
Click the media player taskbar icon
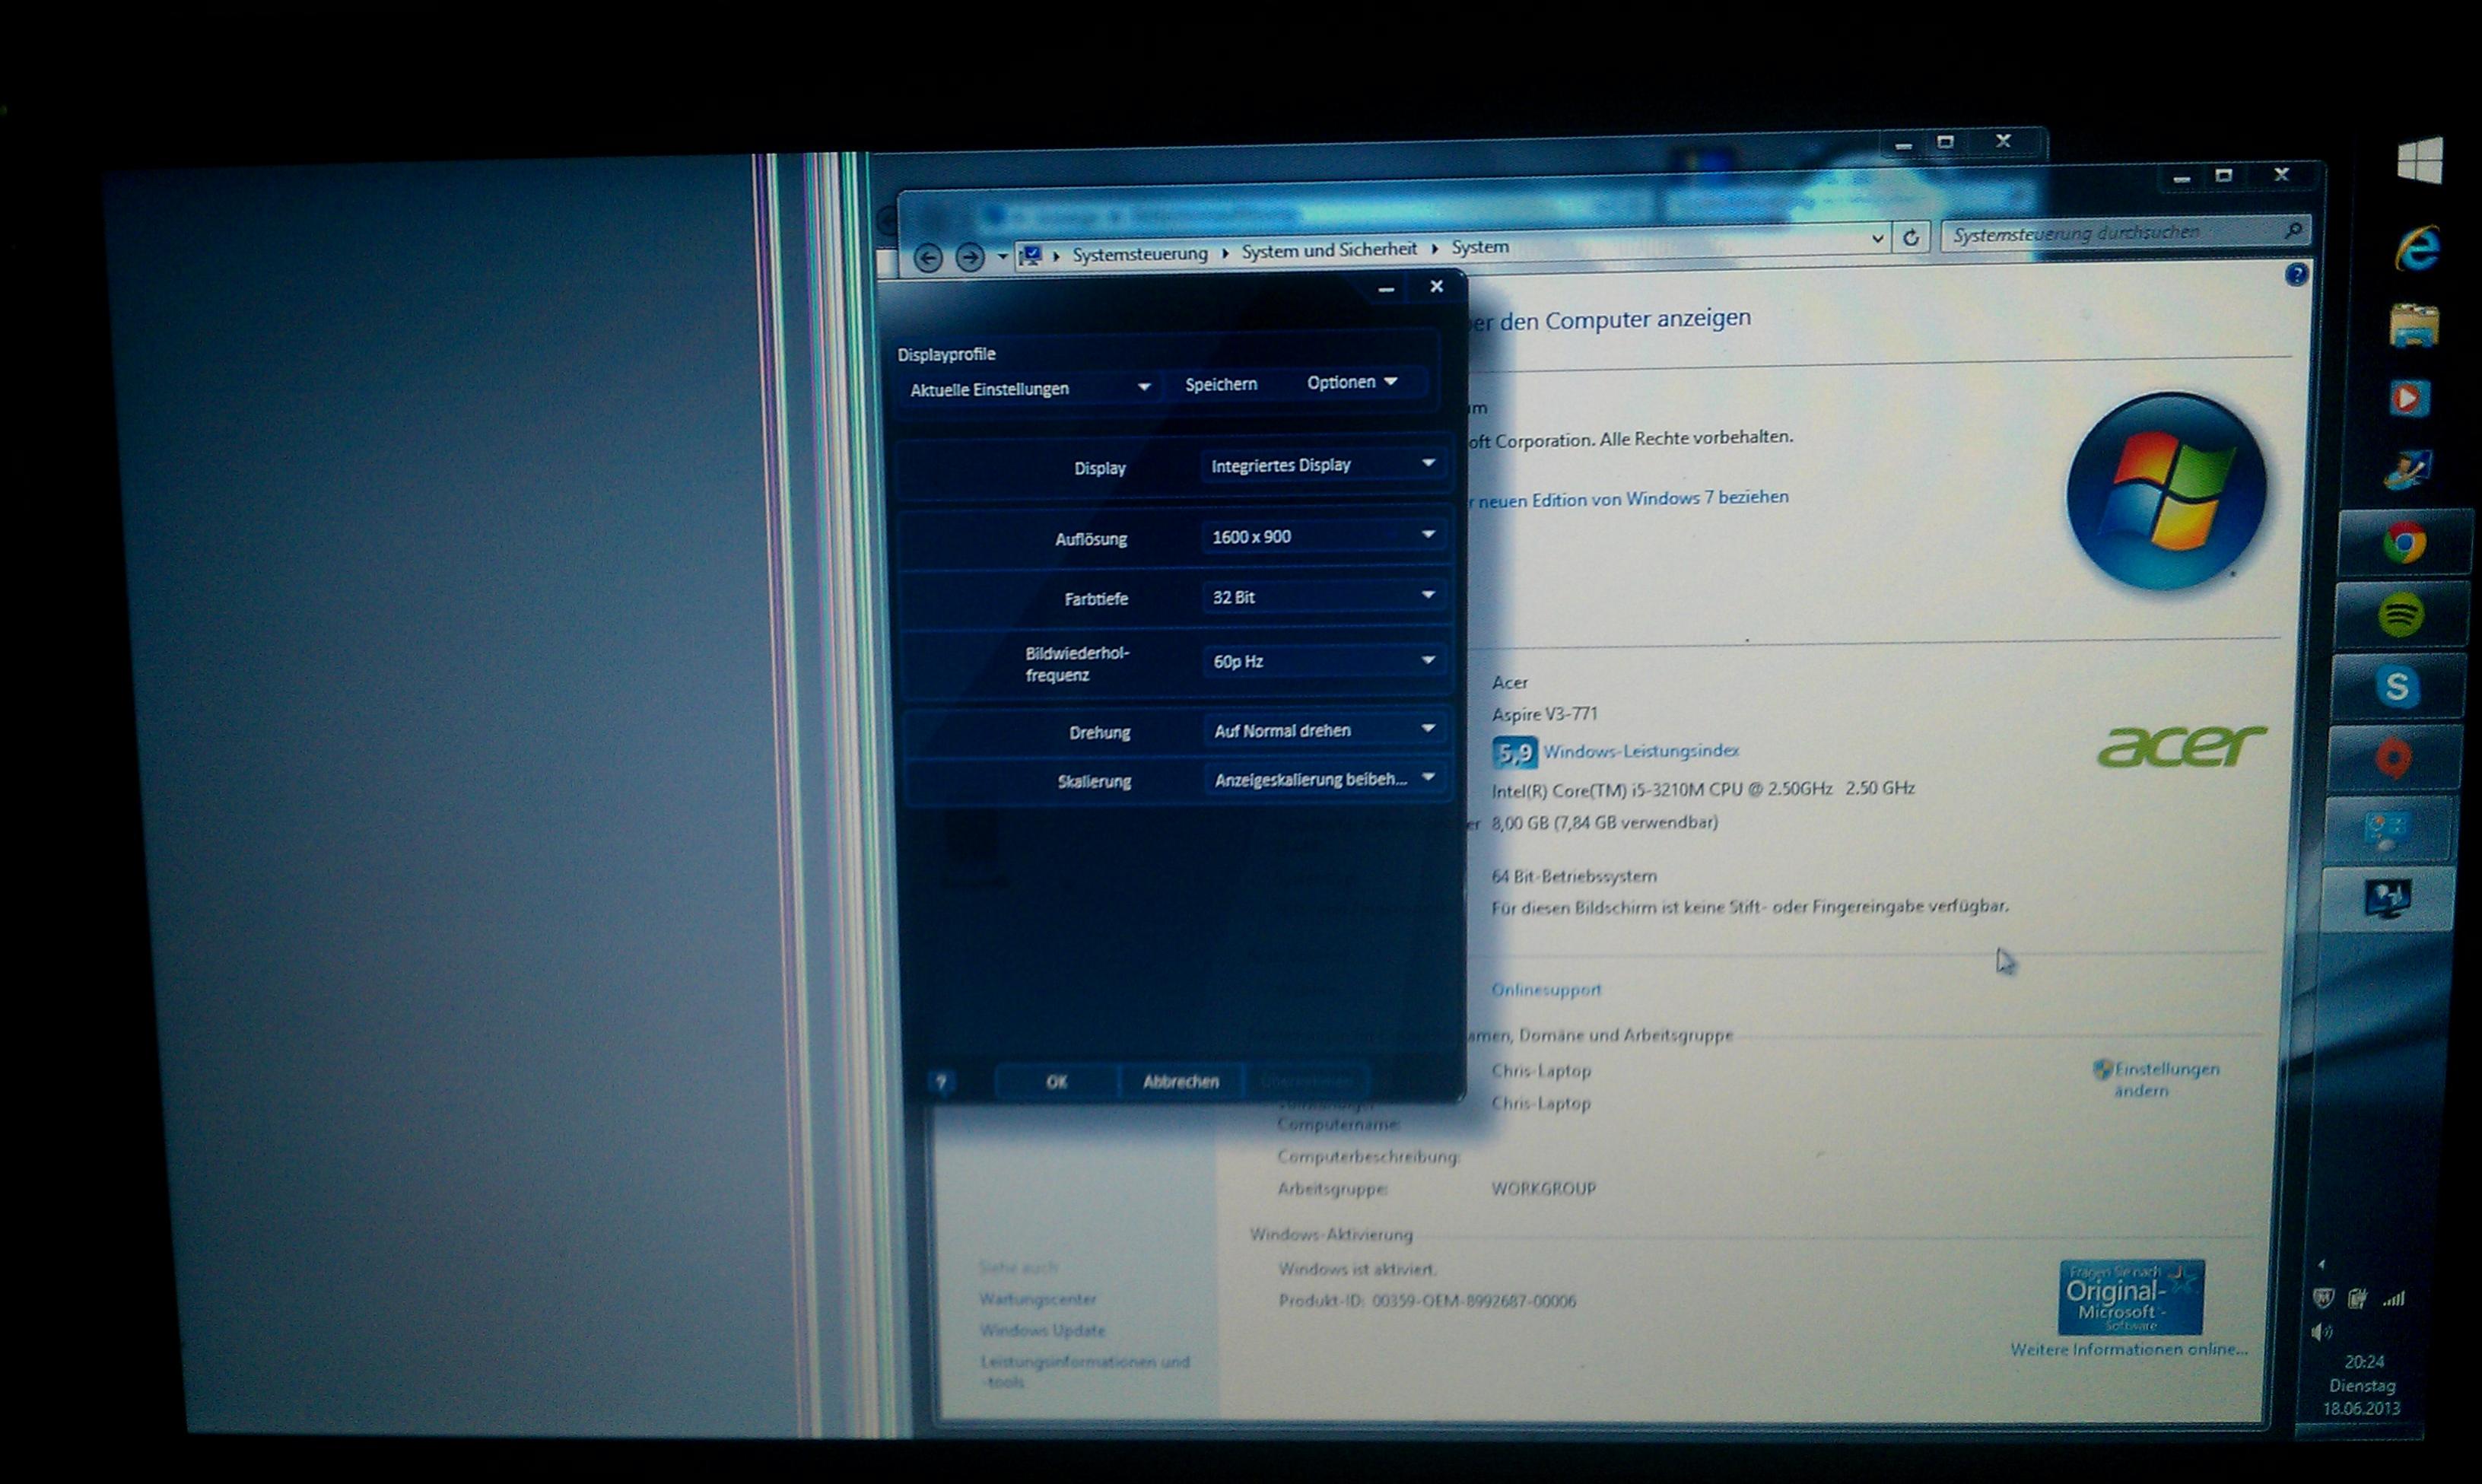pos(2408,398)
